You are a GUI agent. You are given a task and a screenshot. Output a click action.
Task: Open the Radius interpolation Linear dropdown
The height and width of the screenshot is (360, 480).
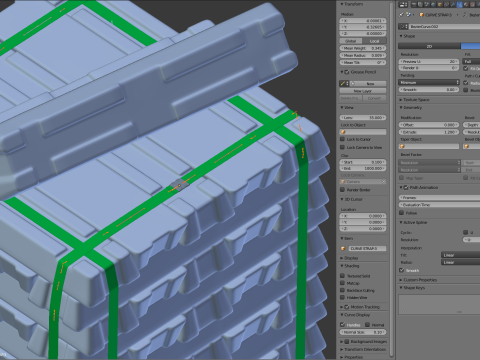click(x=461, y=262)
